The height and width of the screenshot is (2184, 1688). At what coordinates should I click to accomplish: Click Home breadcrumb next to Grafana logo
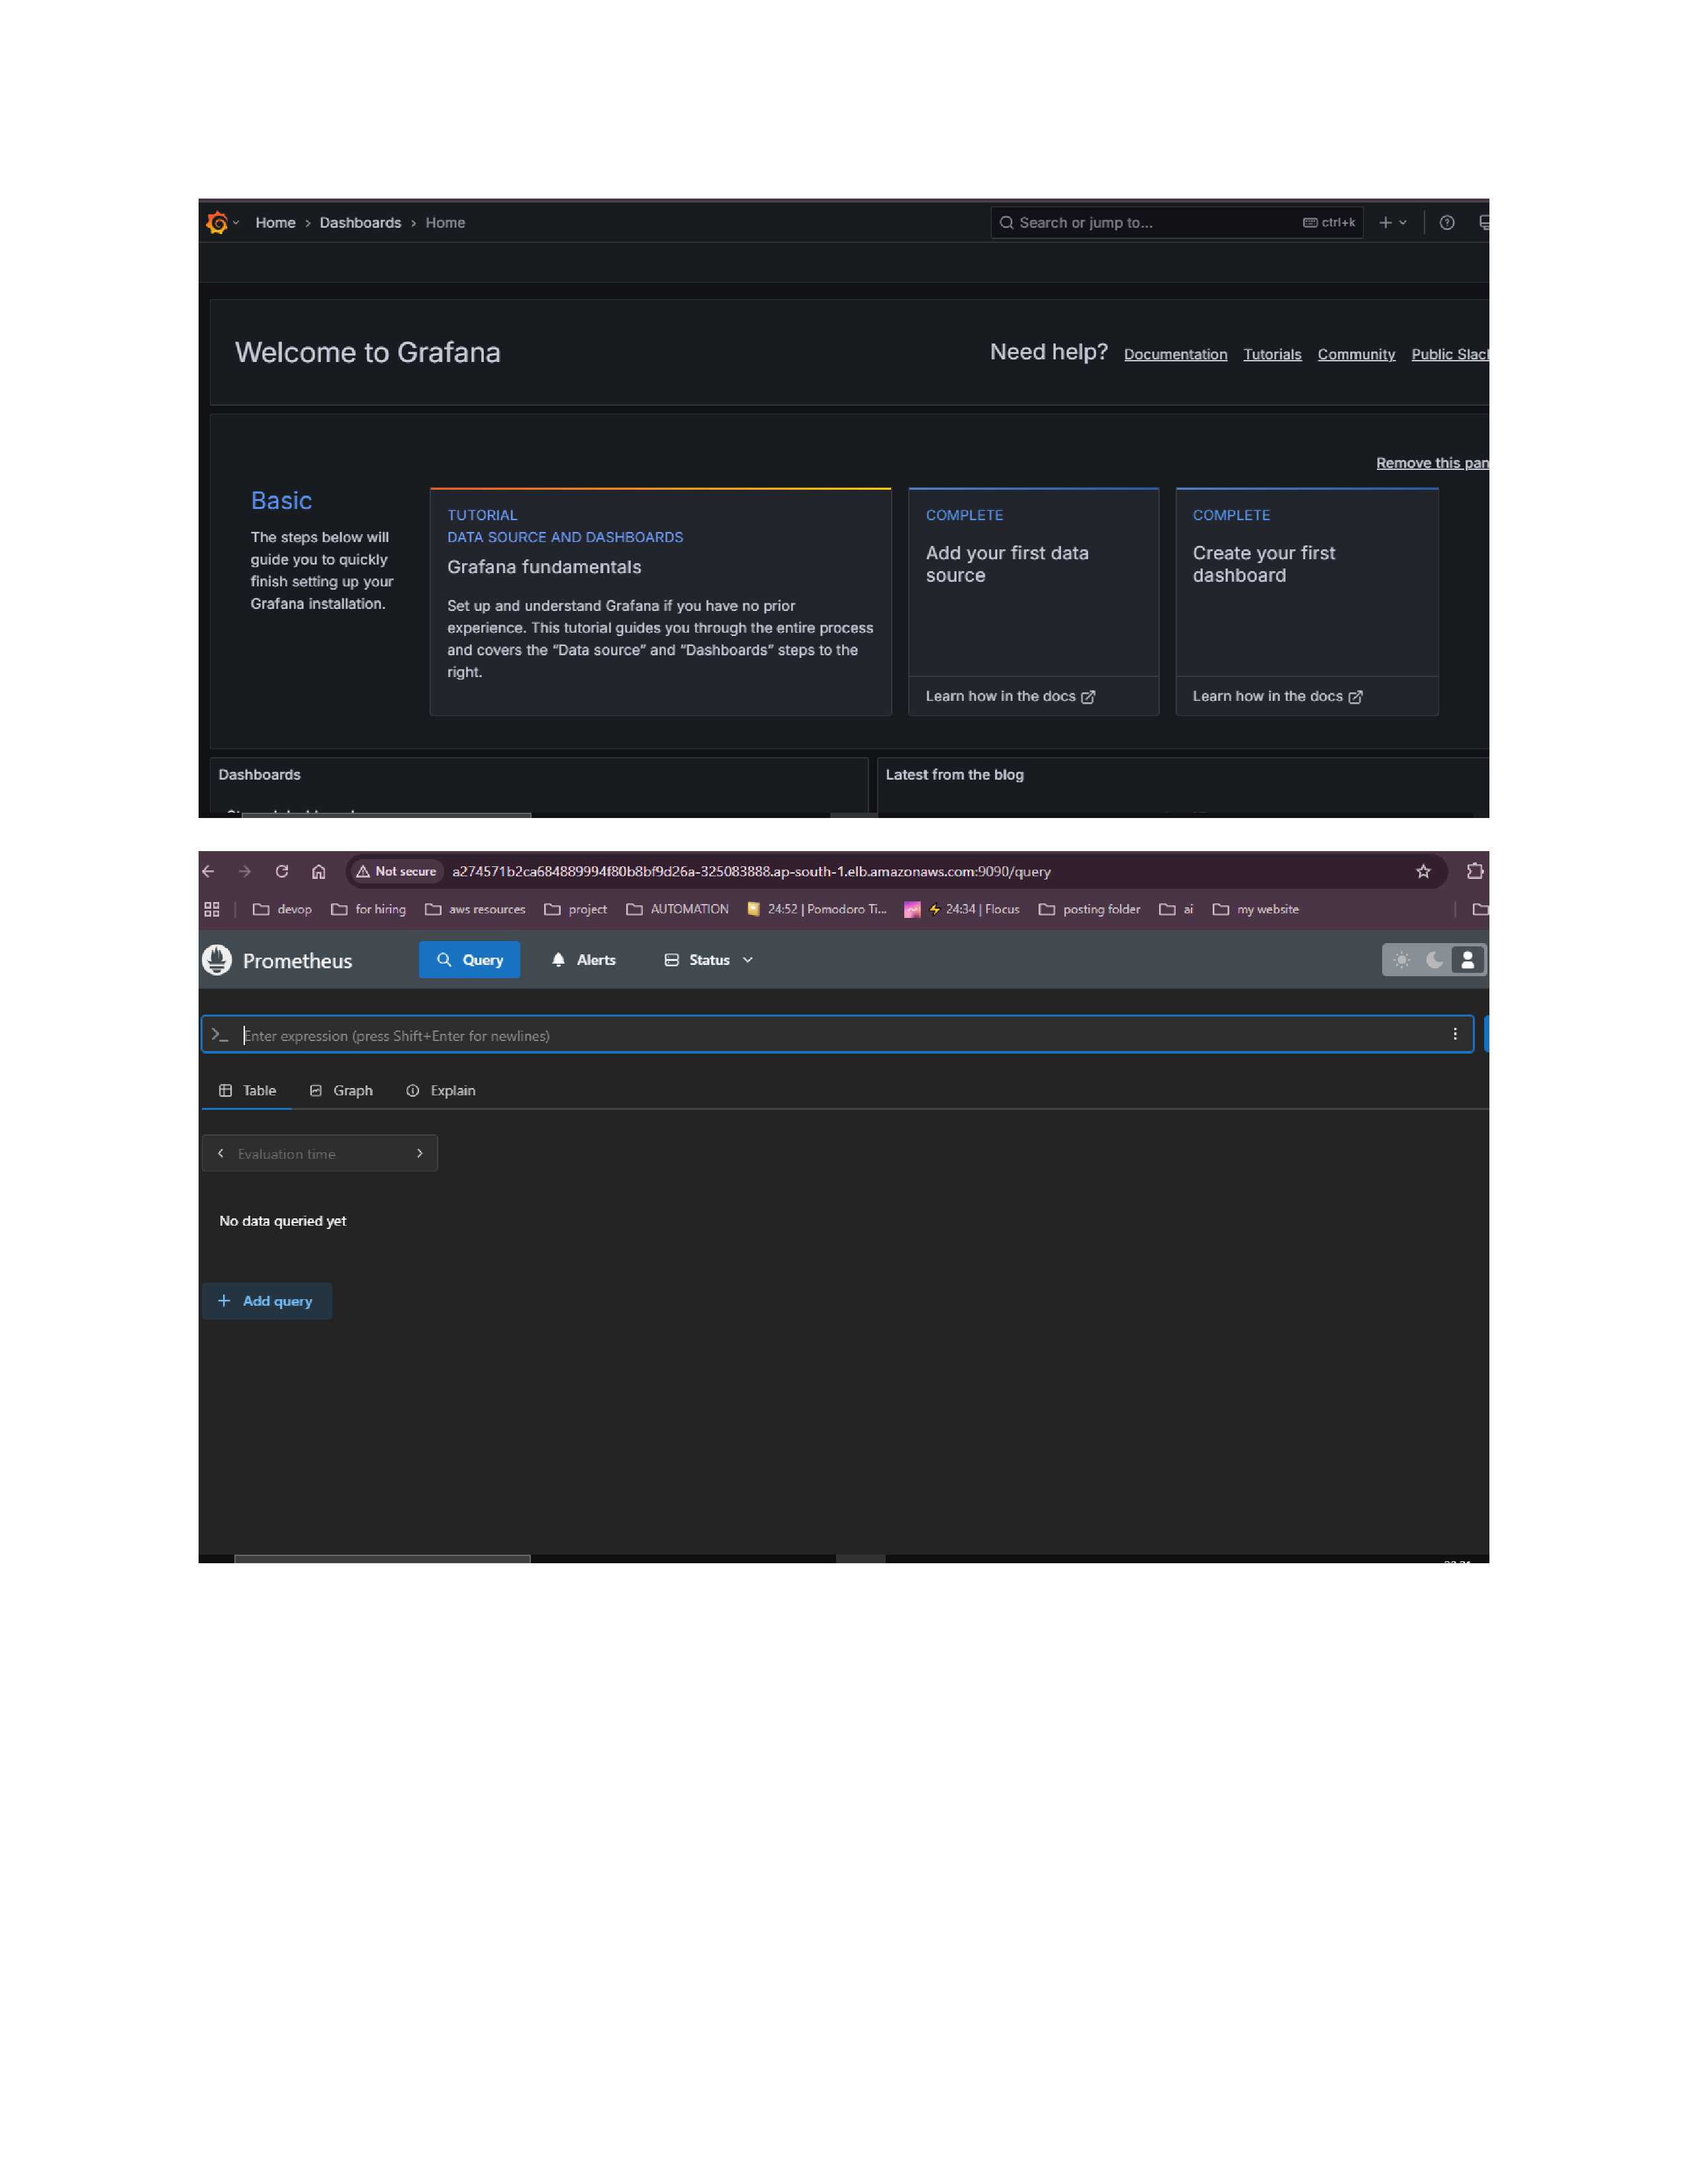click(275, 223)
